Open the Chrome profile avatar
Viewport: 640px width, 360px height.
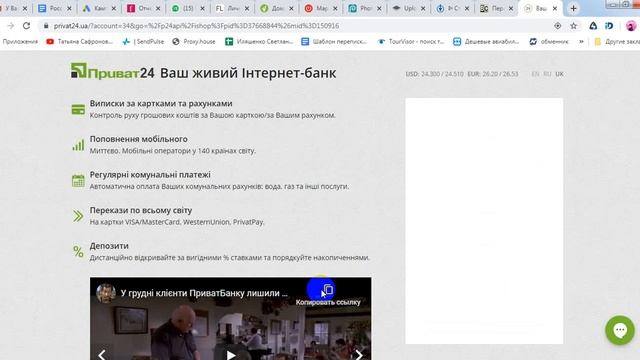coord(631,26)
